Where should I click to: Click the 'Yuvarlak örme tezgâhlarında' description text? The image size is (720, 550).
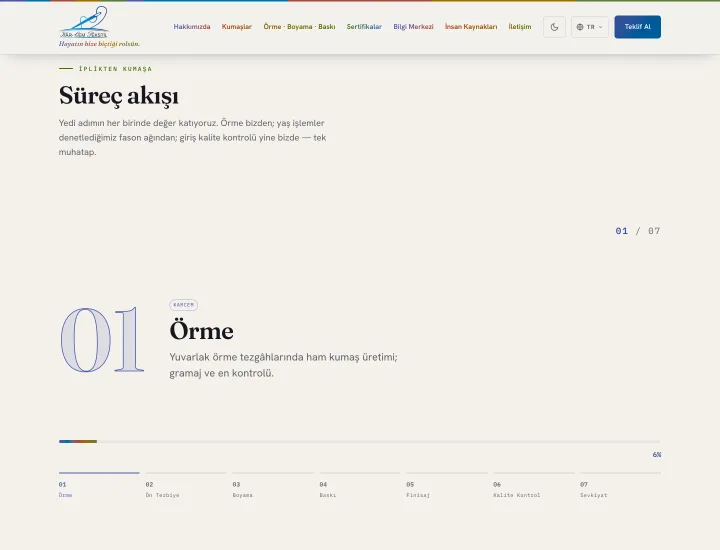(x=283, y=365)
